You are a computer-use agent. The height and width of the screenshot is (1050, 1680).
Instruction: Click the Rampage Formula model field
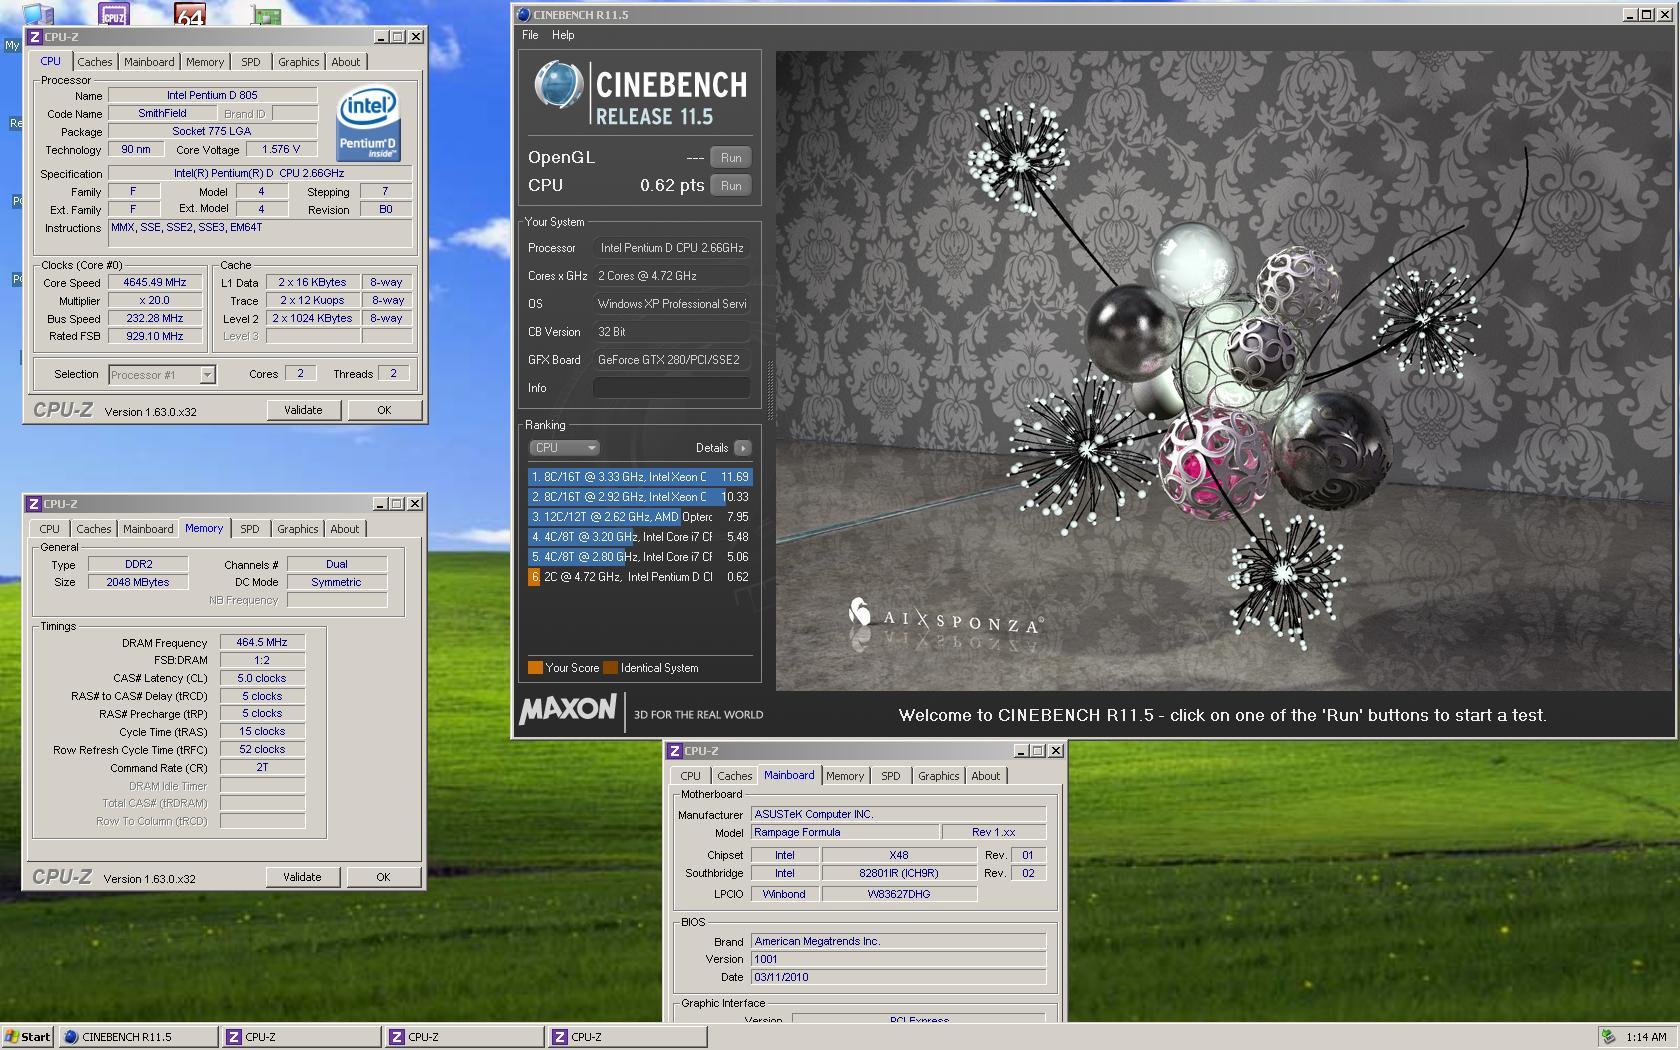[845, 832]
